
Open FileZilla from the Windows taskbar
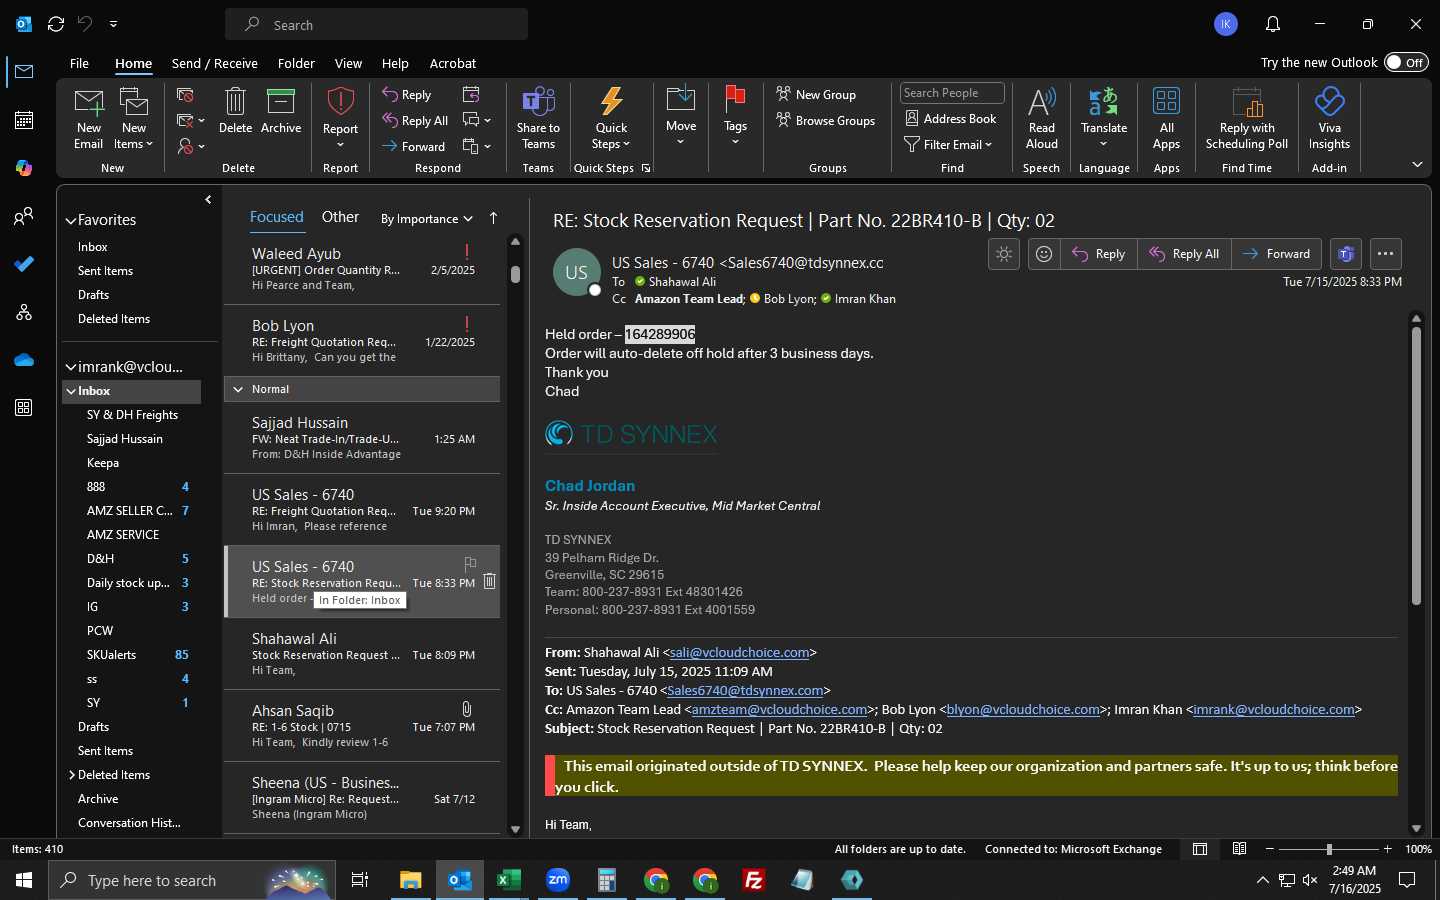(x=754, y=880)
